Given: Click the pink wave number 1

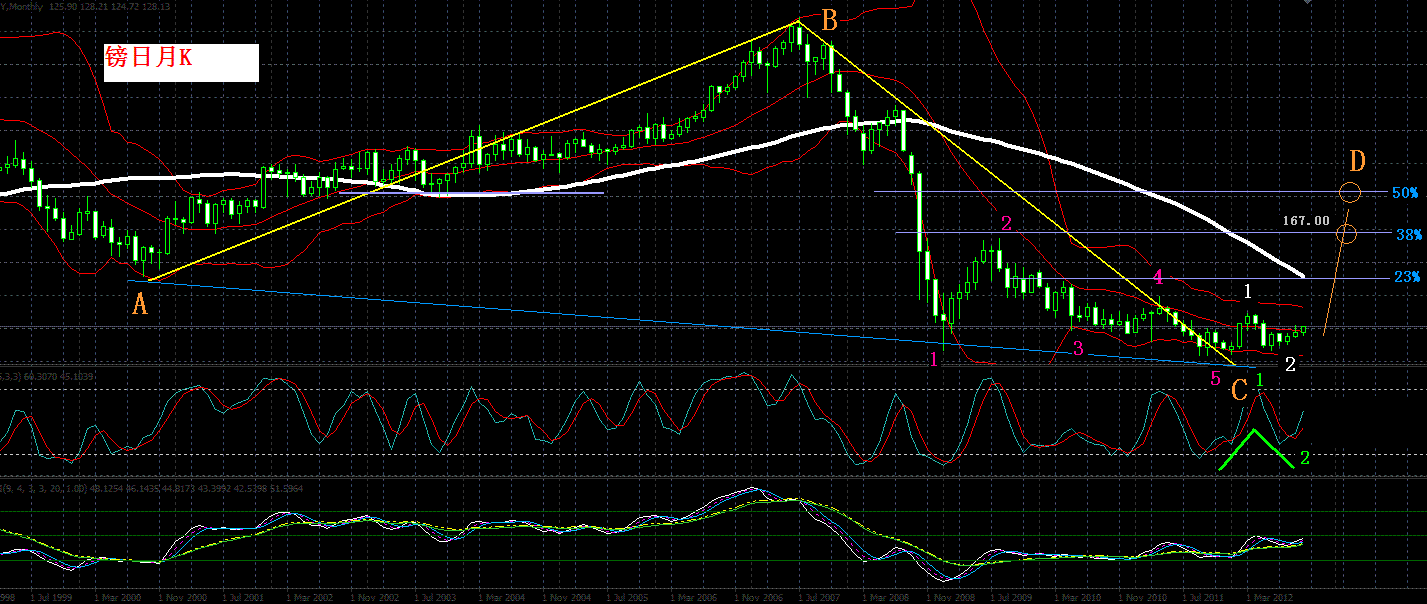Looking at the screenshot, I should 933,358.
